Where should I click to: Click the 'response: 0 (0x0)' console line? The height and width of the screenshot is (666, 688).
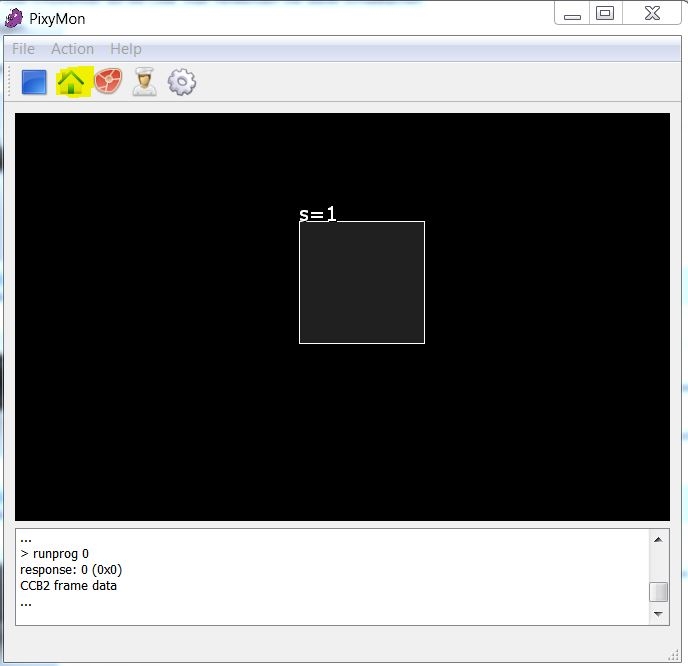coord(71,570)
